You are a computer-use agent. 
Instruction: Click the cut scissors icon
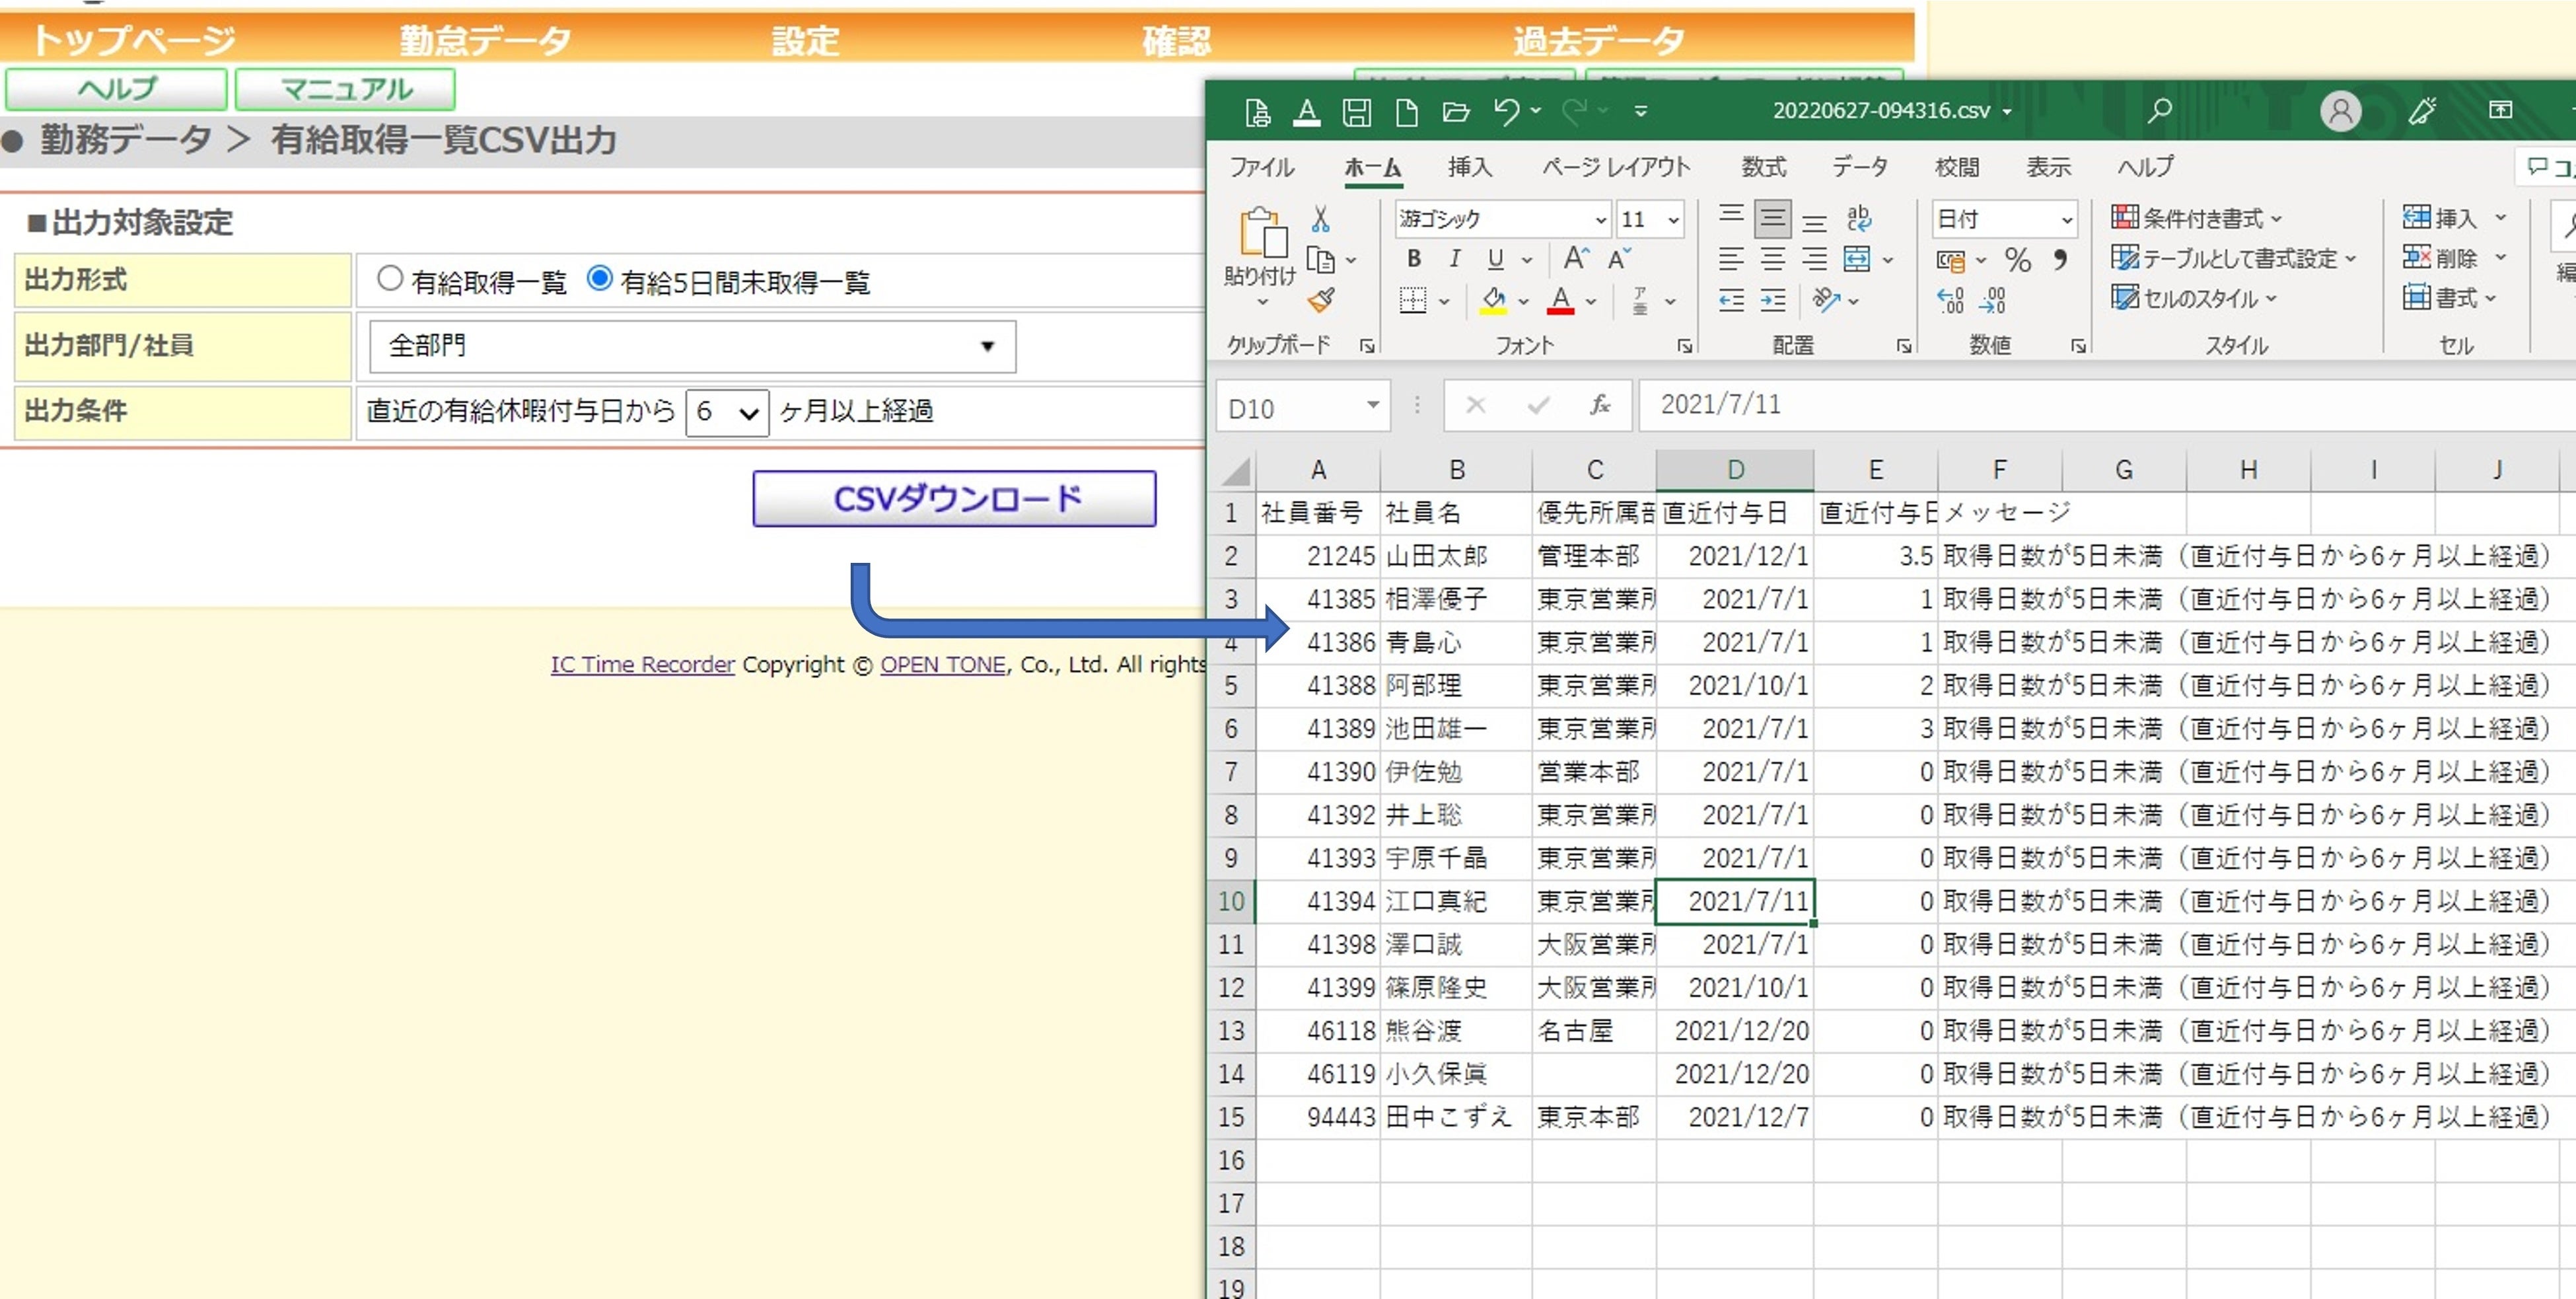[1320, 219]
